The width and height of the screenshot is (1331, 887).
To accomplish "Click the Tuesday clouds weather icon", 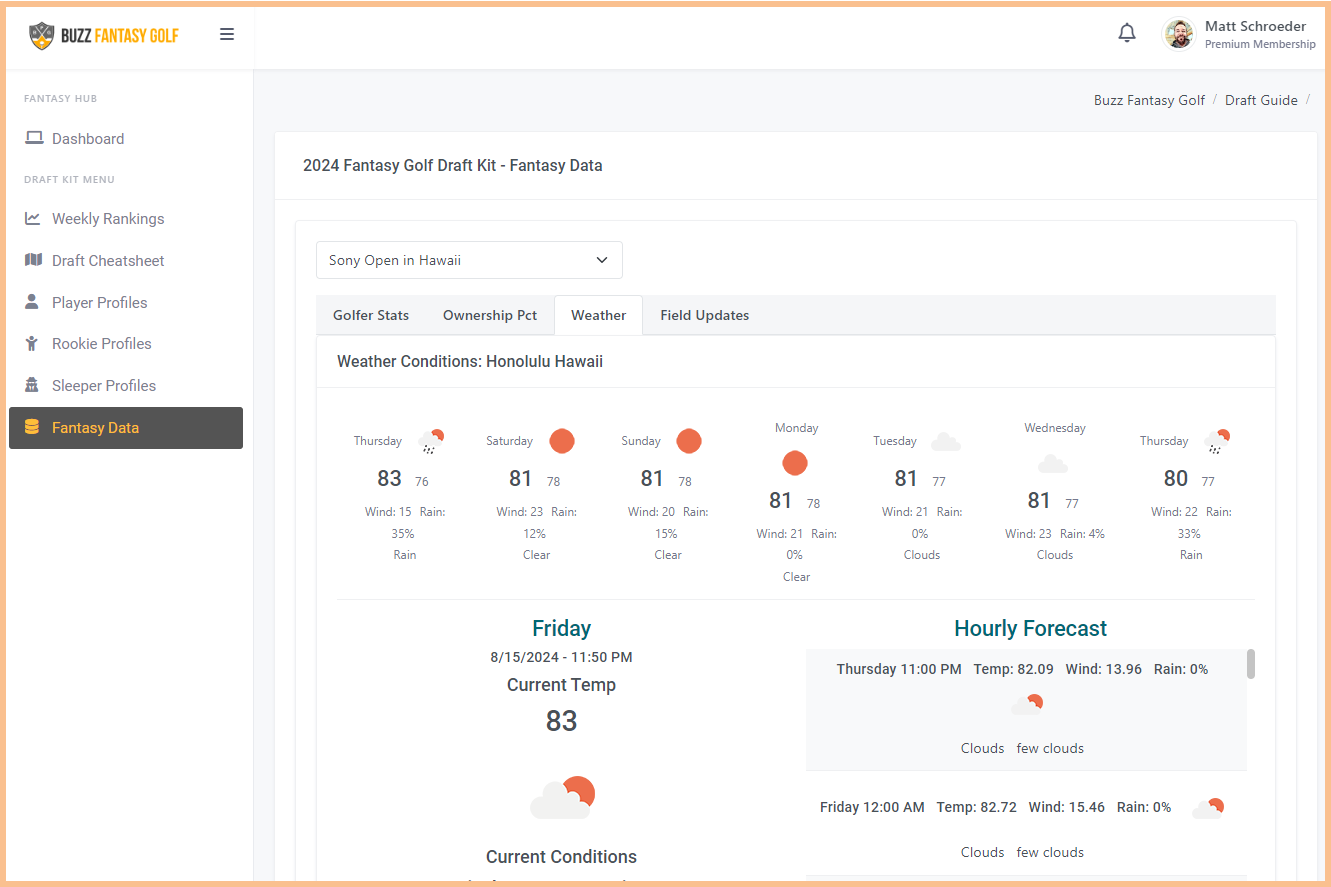I will pos(946,441).
